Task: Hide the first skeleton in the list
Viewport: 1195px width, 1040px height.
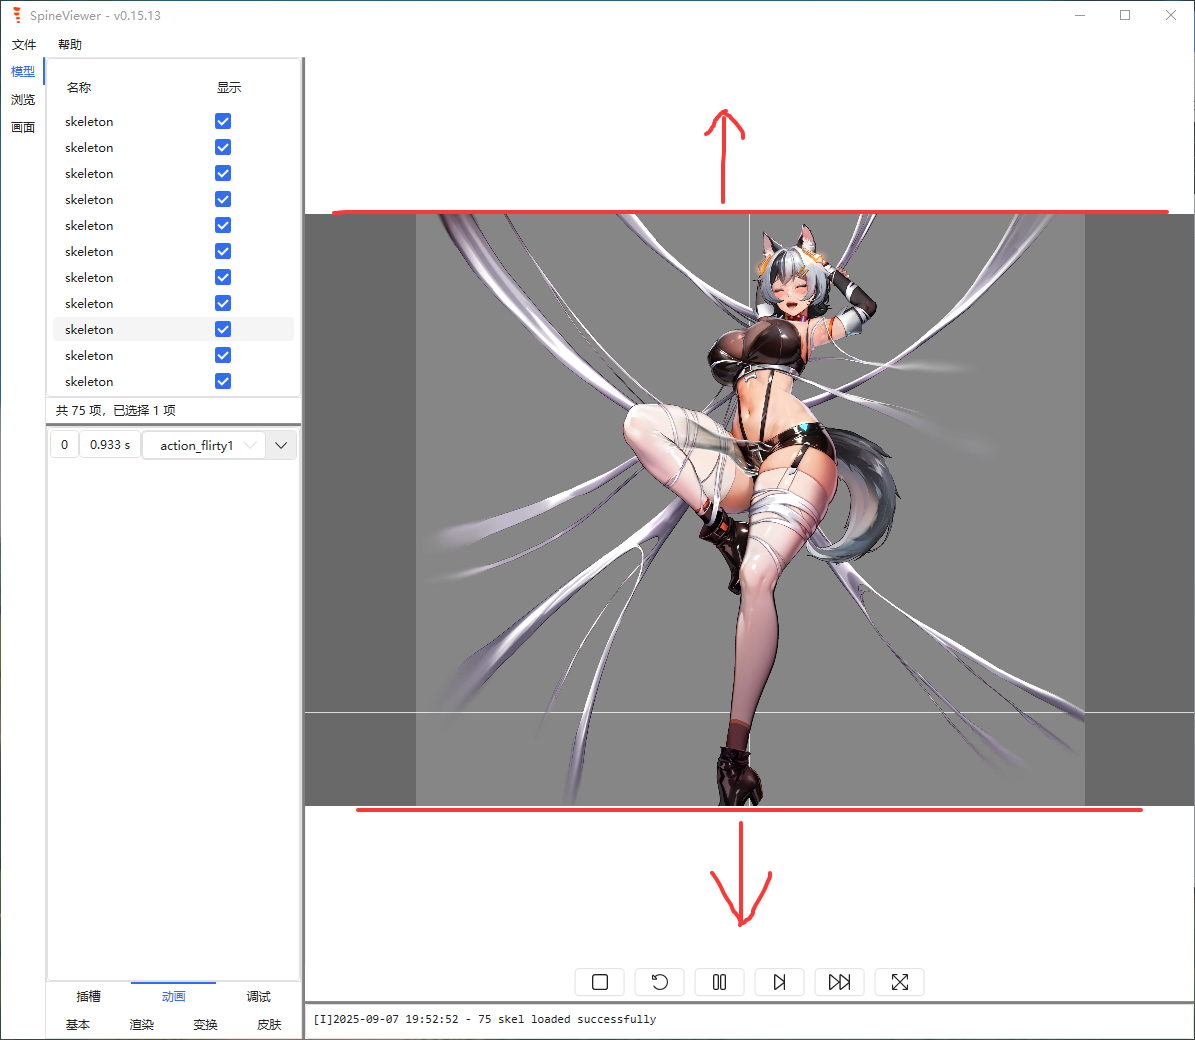Action: point(222,120)
